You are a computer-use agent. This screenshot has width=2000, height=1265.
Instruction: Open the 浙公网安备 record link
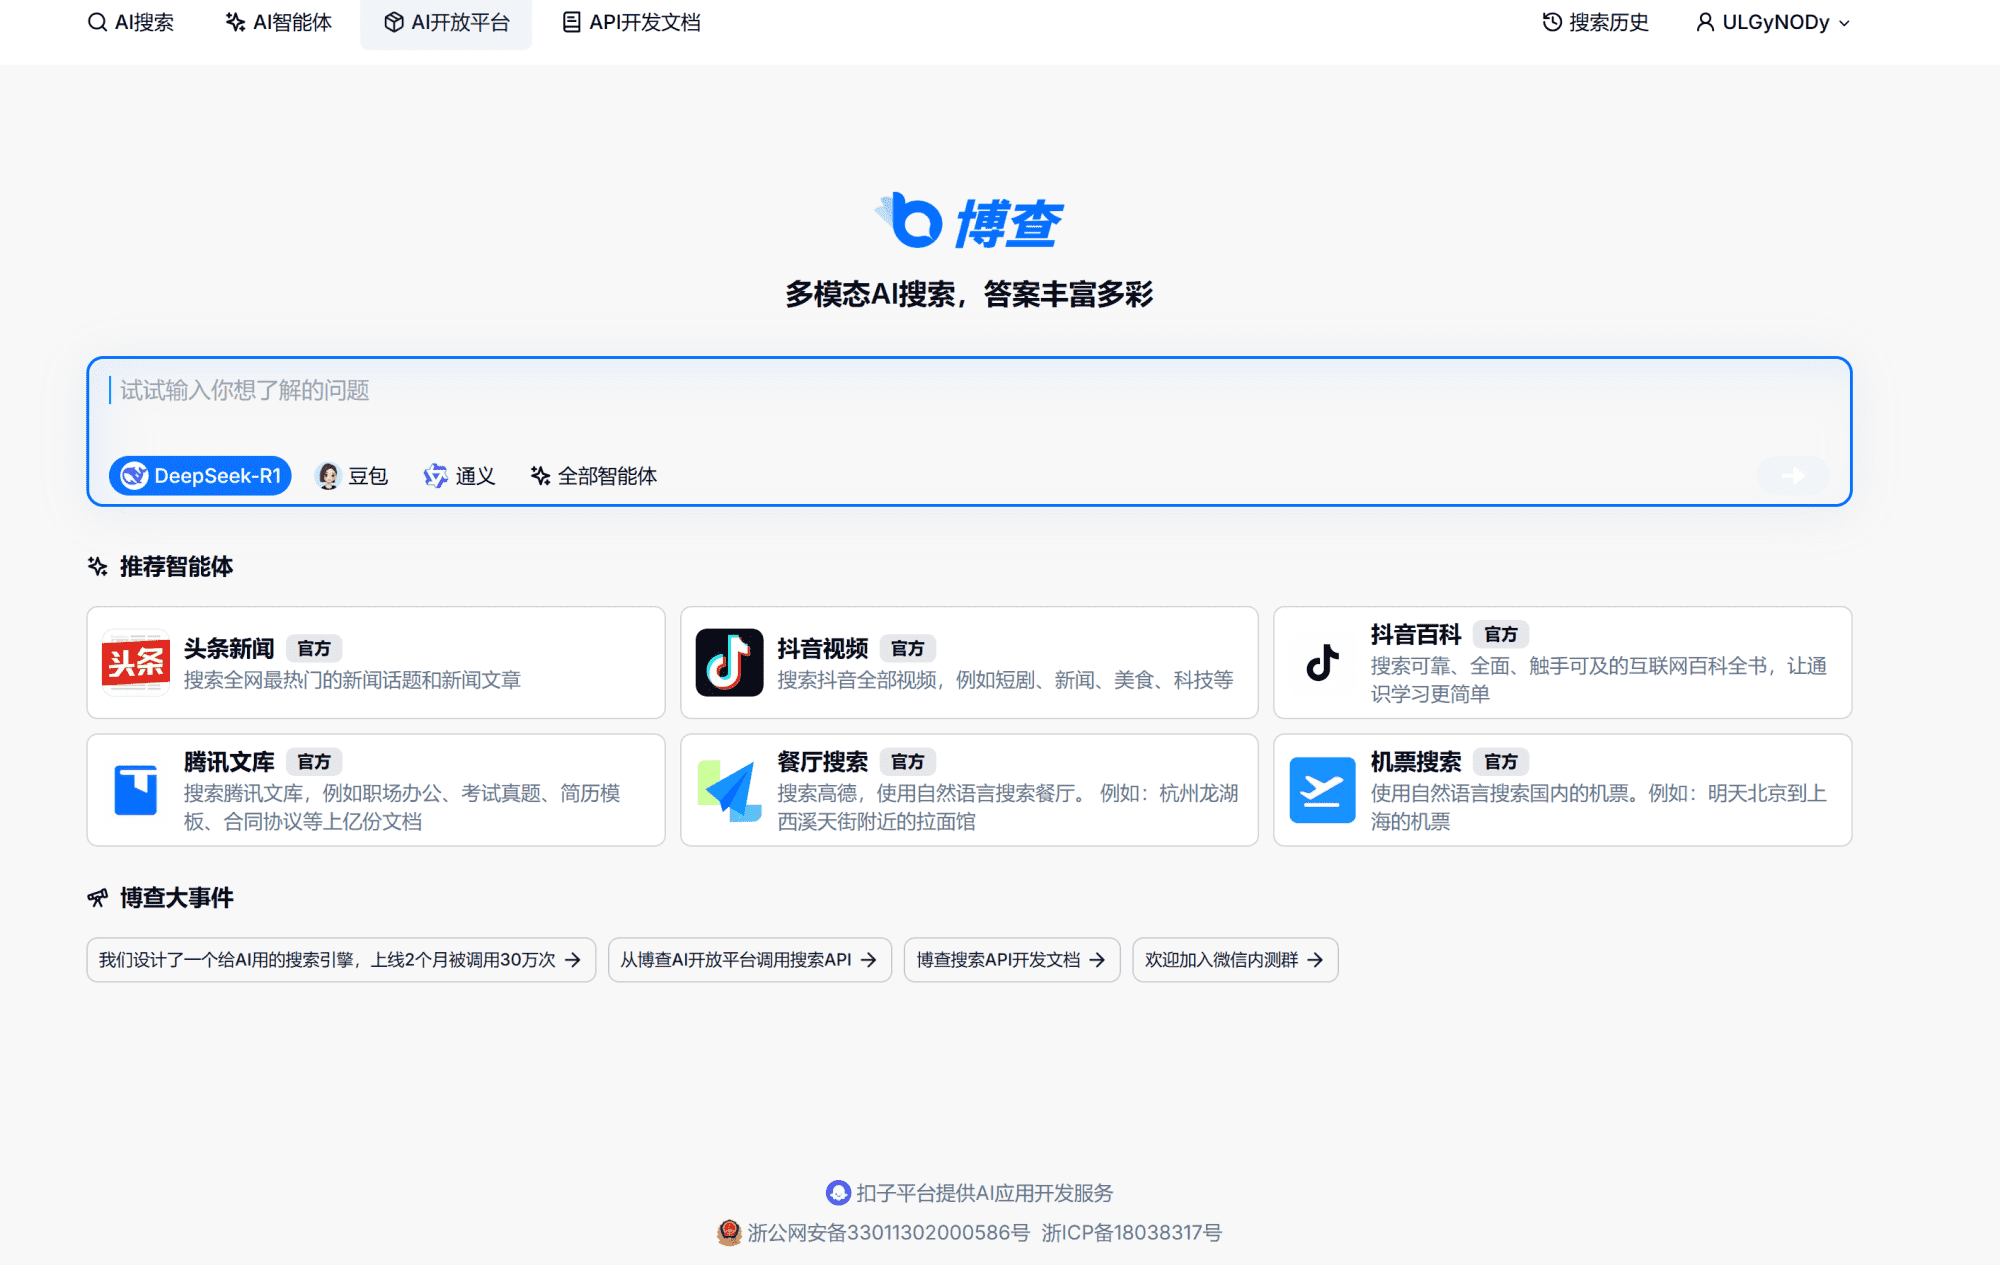(874, 1233)
